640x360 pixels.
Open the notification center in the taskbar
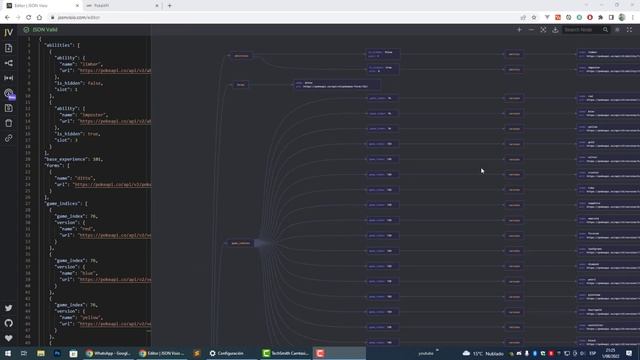629,353
